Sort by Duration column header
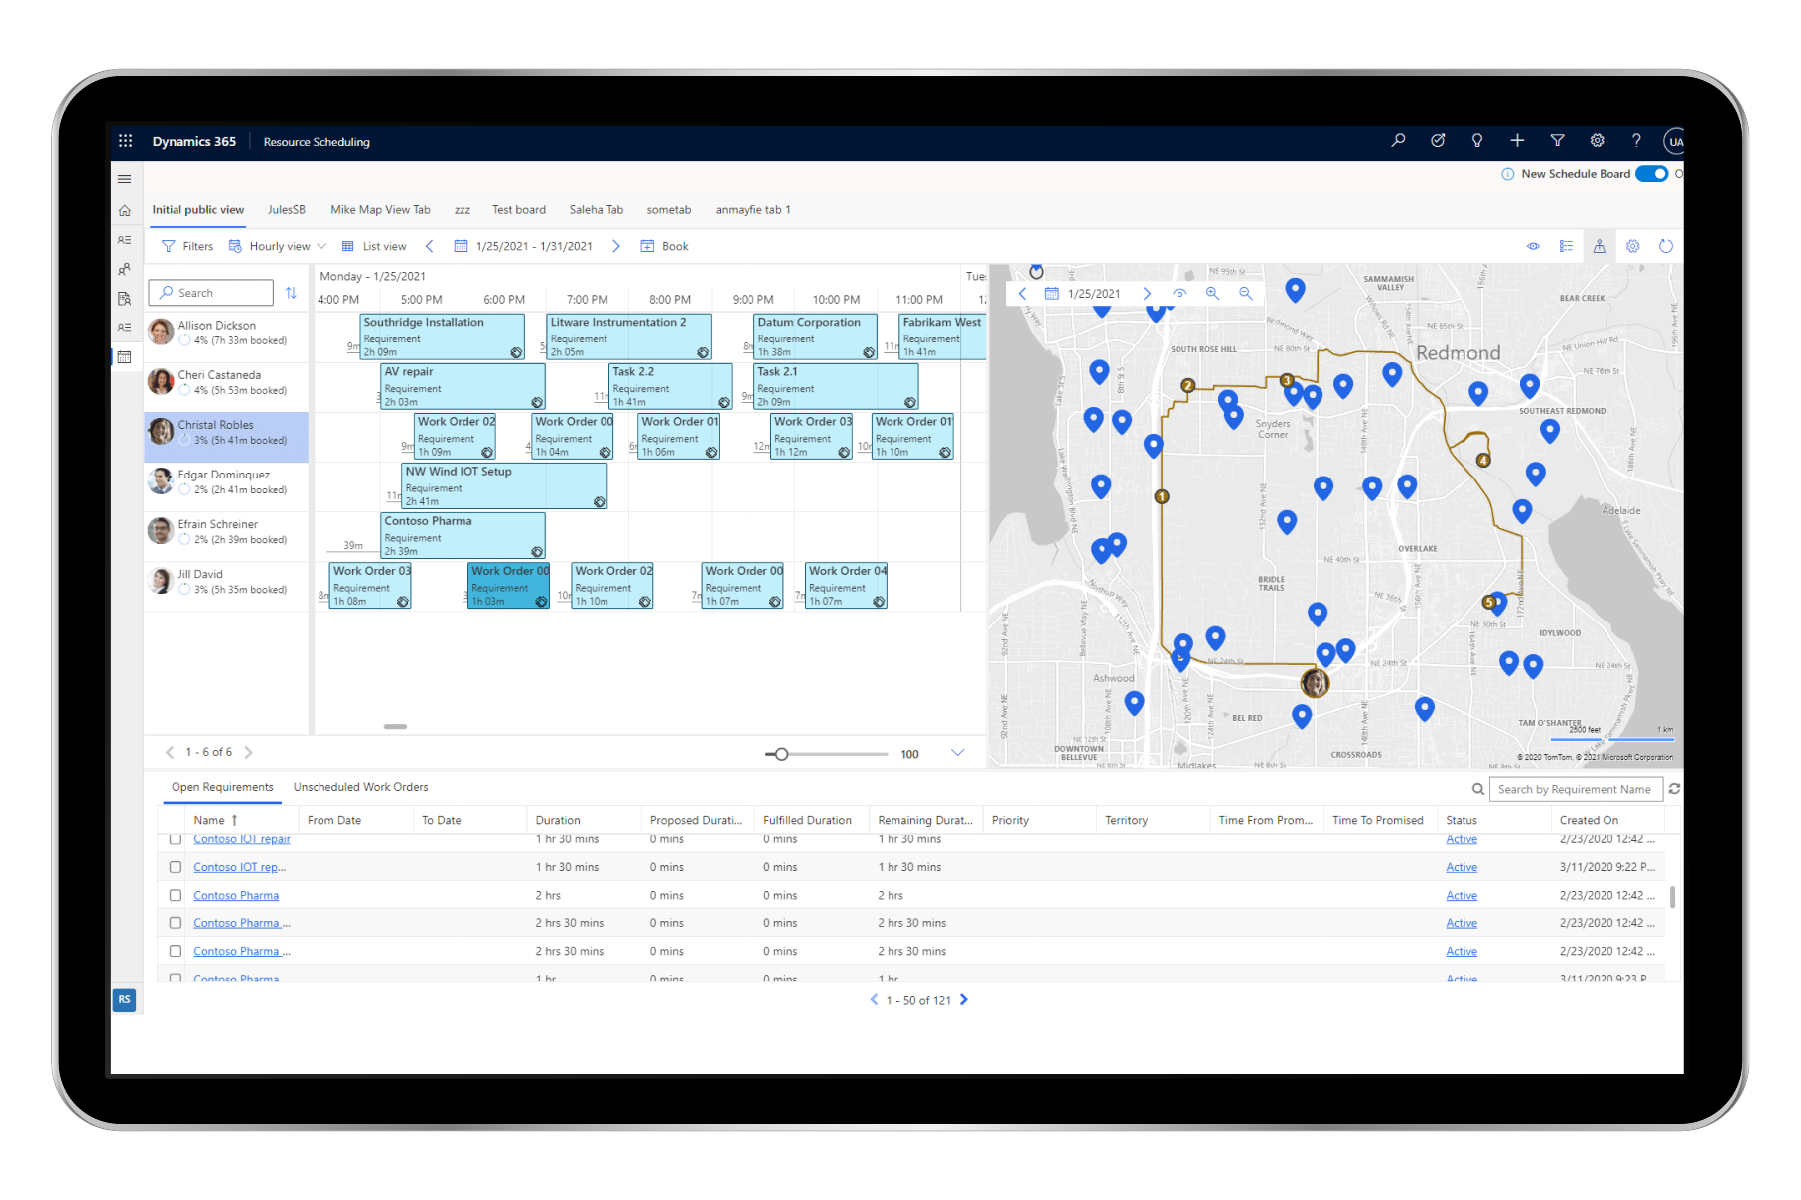The width and height of the screenshot is (1801, 1200). point(558,820)
